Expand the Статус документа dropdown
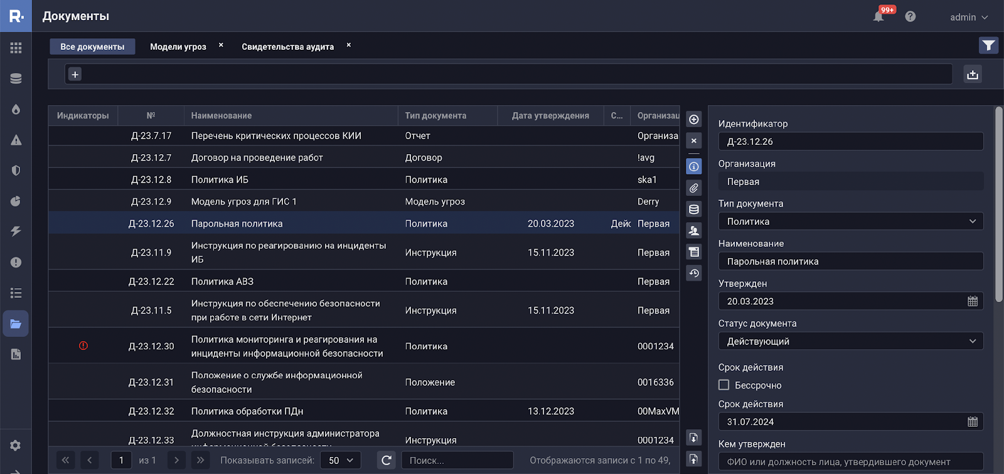This screenshot has width=1004, height=474. (x=850, y=341)
